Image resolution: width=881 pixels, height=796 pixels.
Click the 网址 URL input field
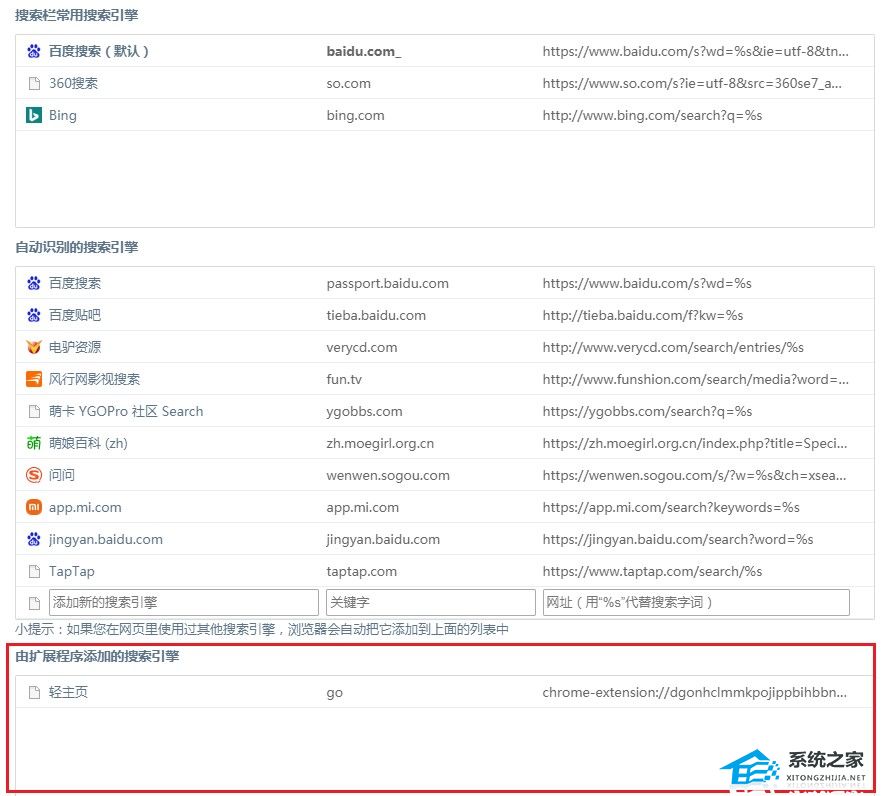tap(694, 602)
